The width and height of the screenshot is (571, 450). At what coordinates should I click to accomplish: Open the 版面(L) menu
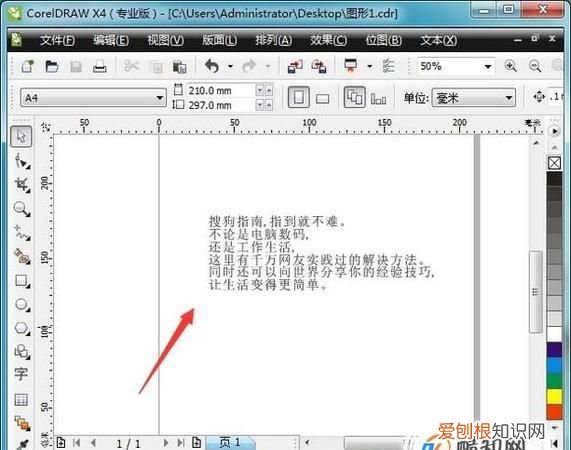[x=219, y=40]
